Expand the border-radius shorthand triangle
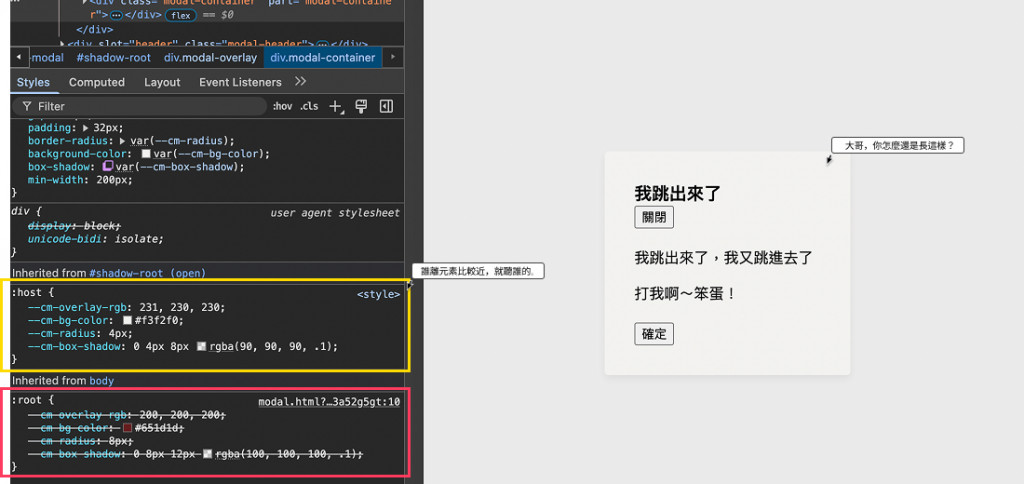 [x=123, y=141]
